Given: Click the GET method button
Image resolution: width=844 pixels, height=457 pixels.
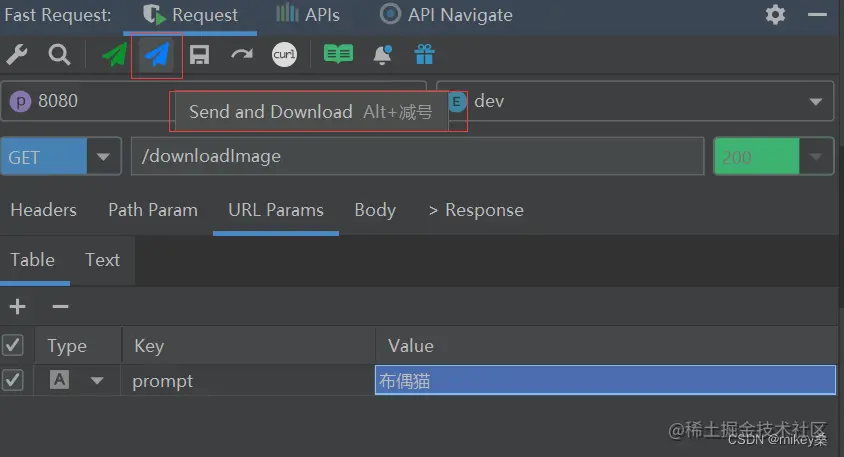Looking at the screenshot, I should pos(44,157).
